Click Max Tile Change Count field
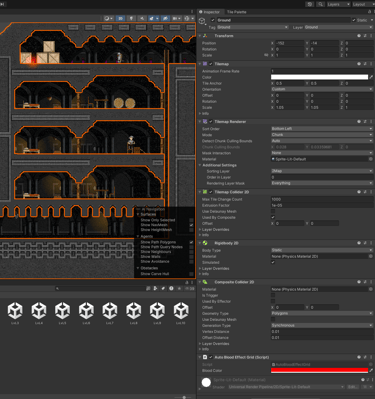 point(322,199)
